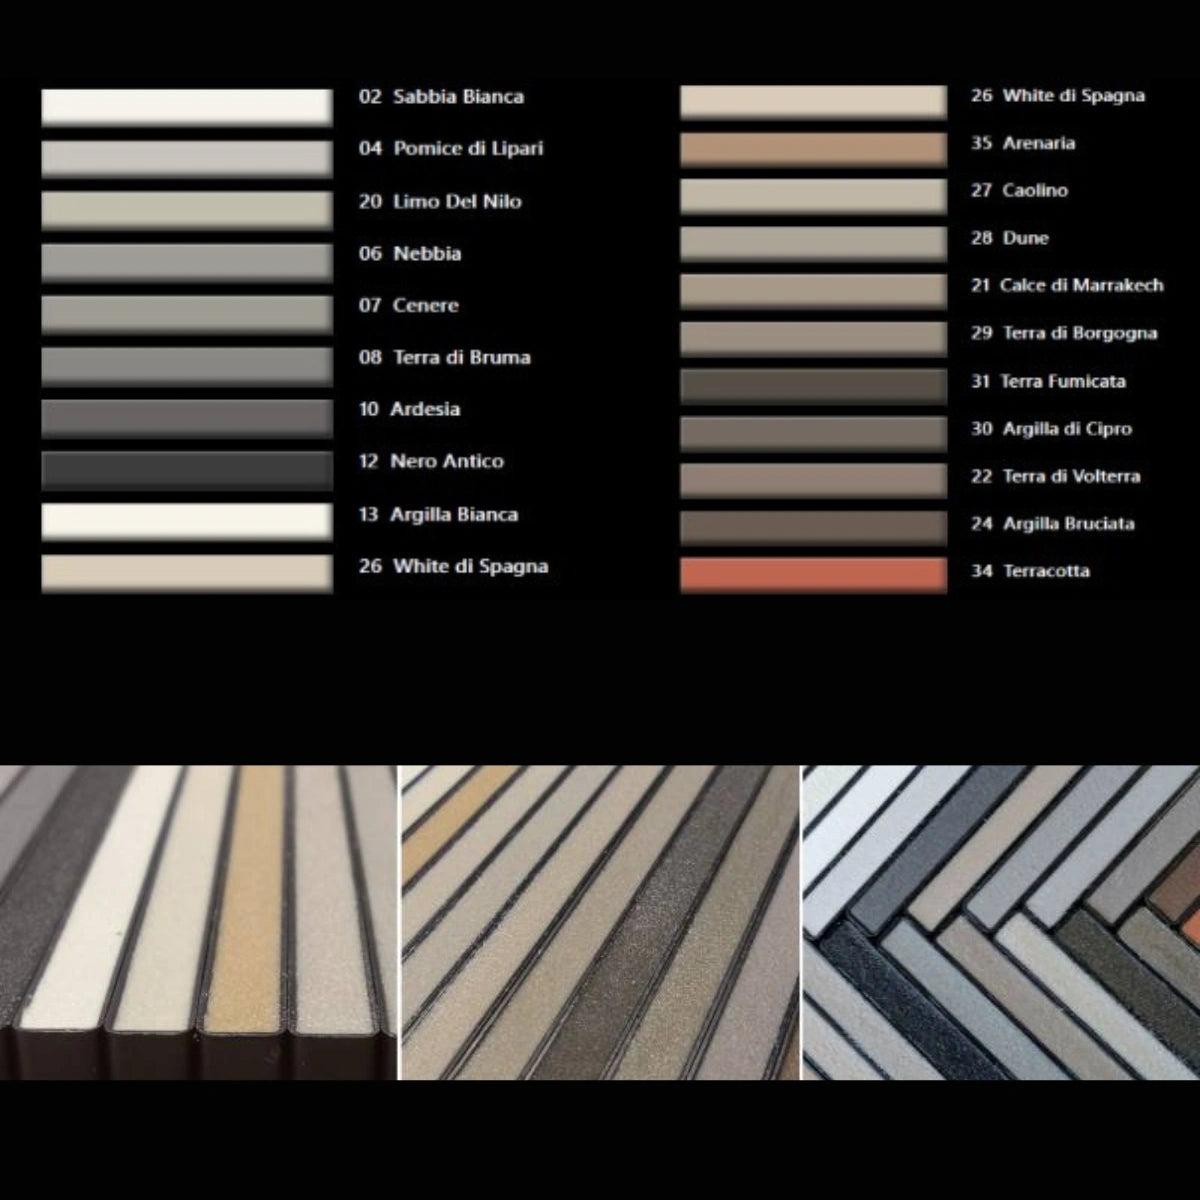Viewport: 1200px width, 1200px height.
Task: Select the '20 Limo Del Nilo' text
Action: tap(440, 201)
